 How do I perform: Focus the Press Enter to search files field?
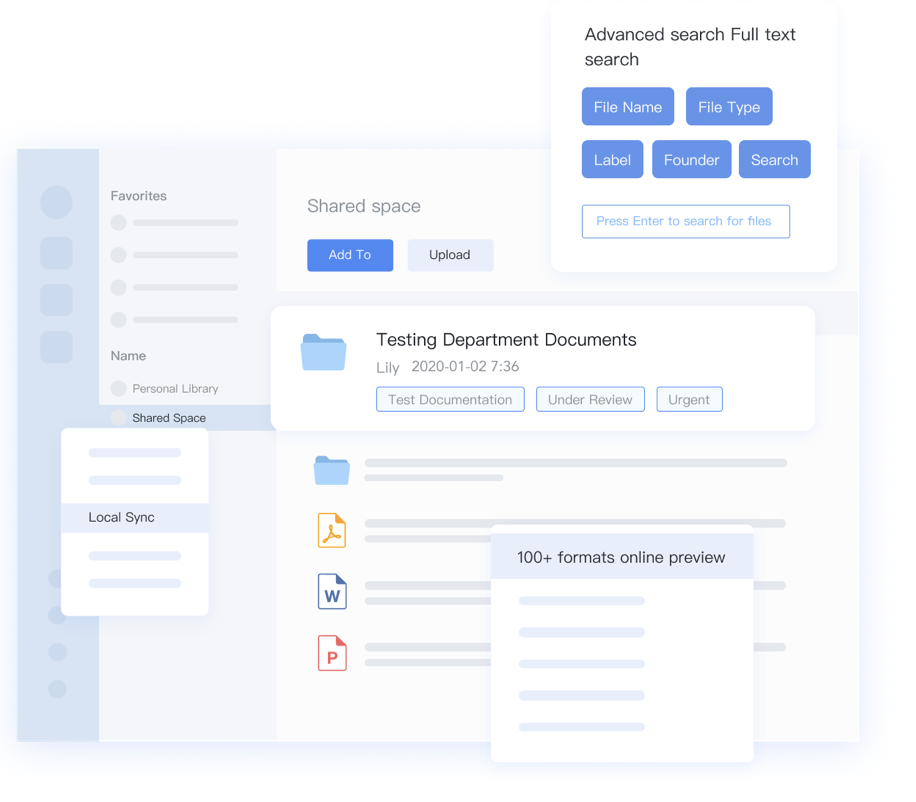click(x=685, y=221)
